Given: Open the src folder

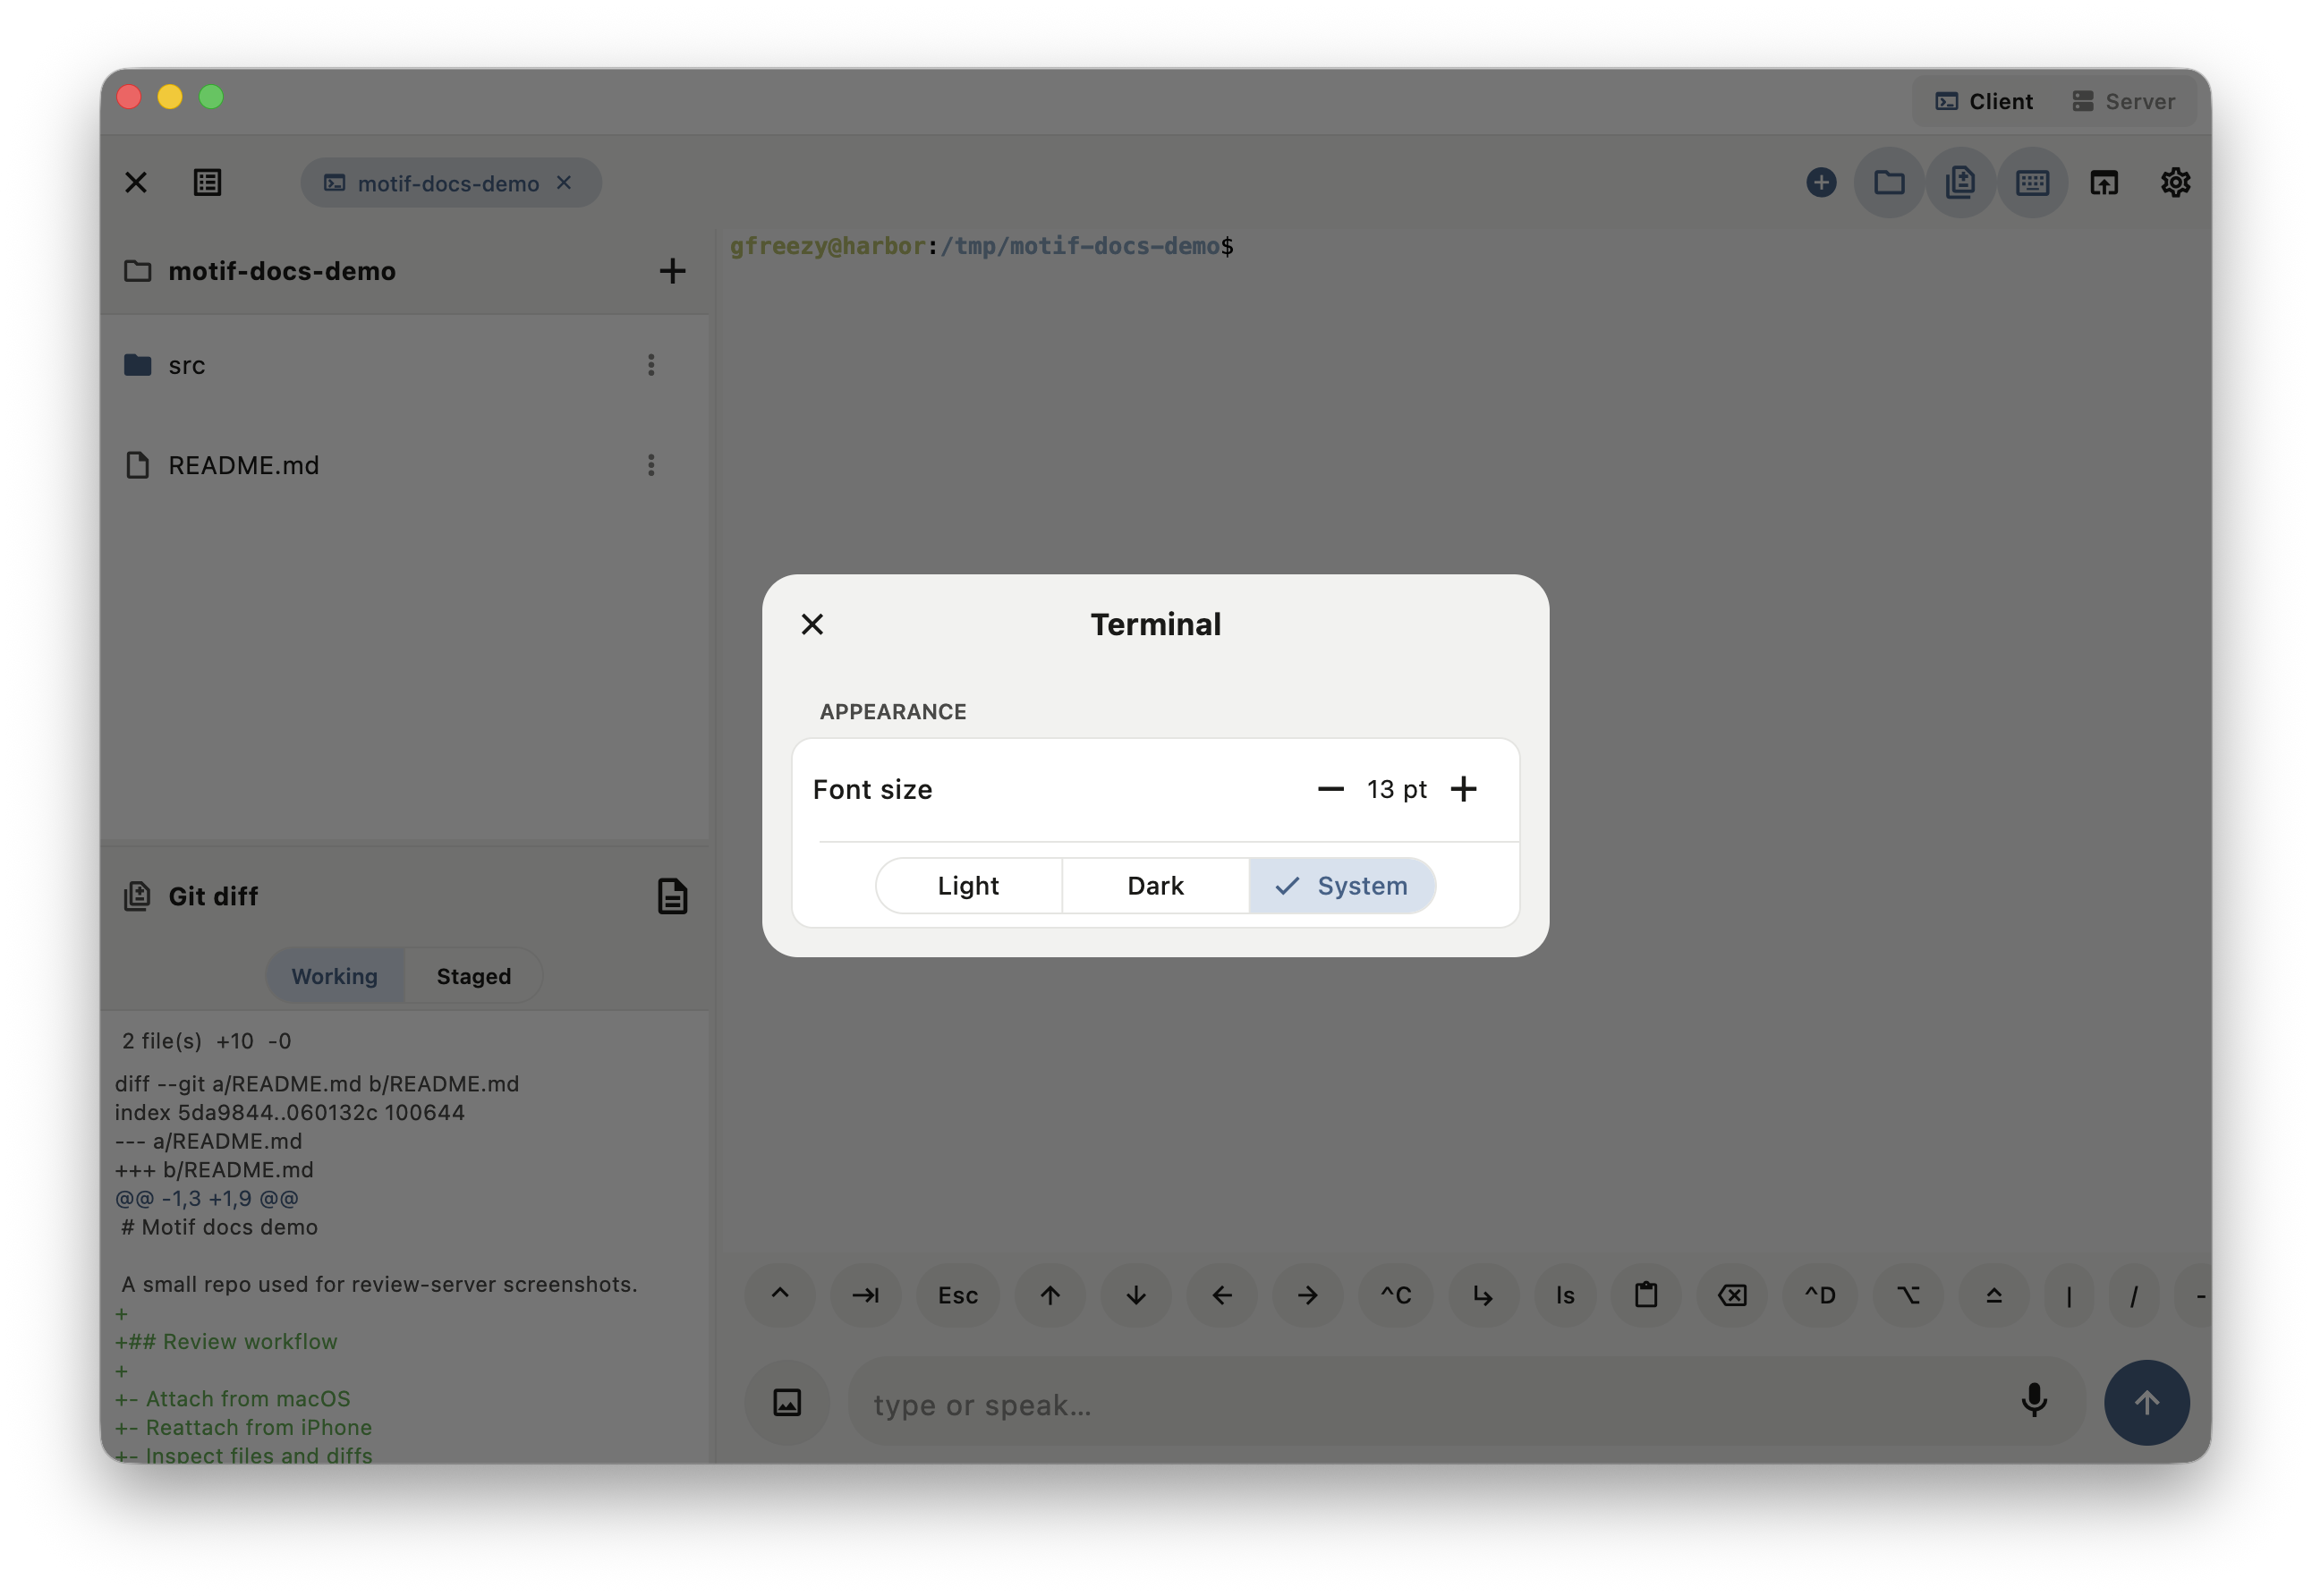Looking at the screenshot, I should [405, 365].
